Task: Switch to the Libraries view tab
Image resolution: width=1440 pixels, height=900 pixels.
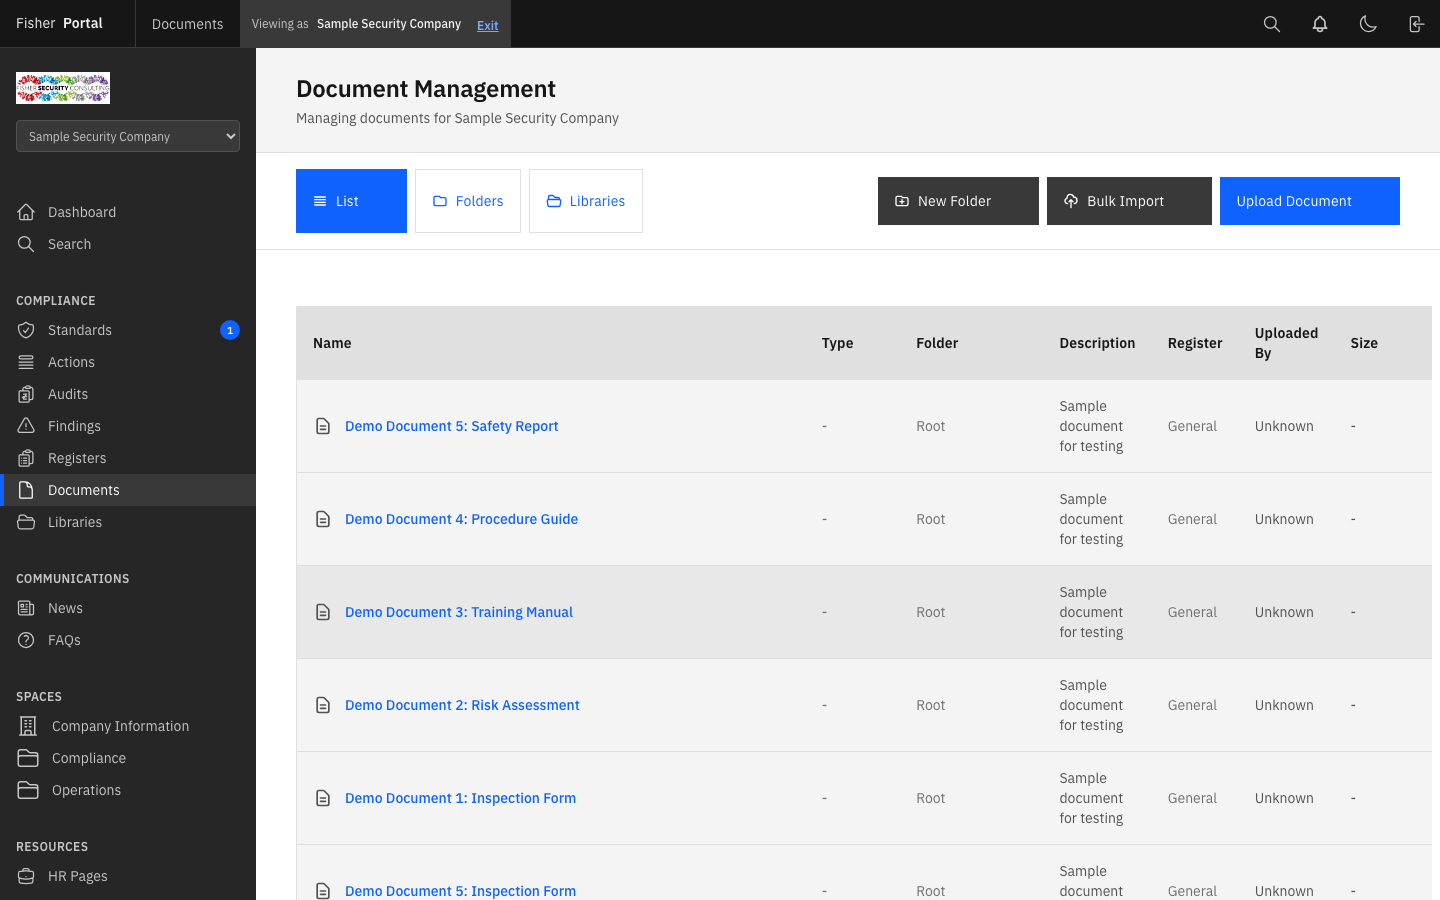Action: tap(585, 200)
